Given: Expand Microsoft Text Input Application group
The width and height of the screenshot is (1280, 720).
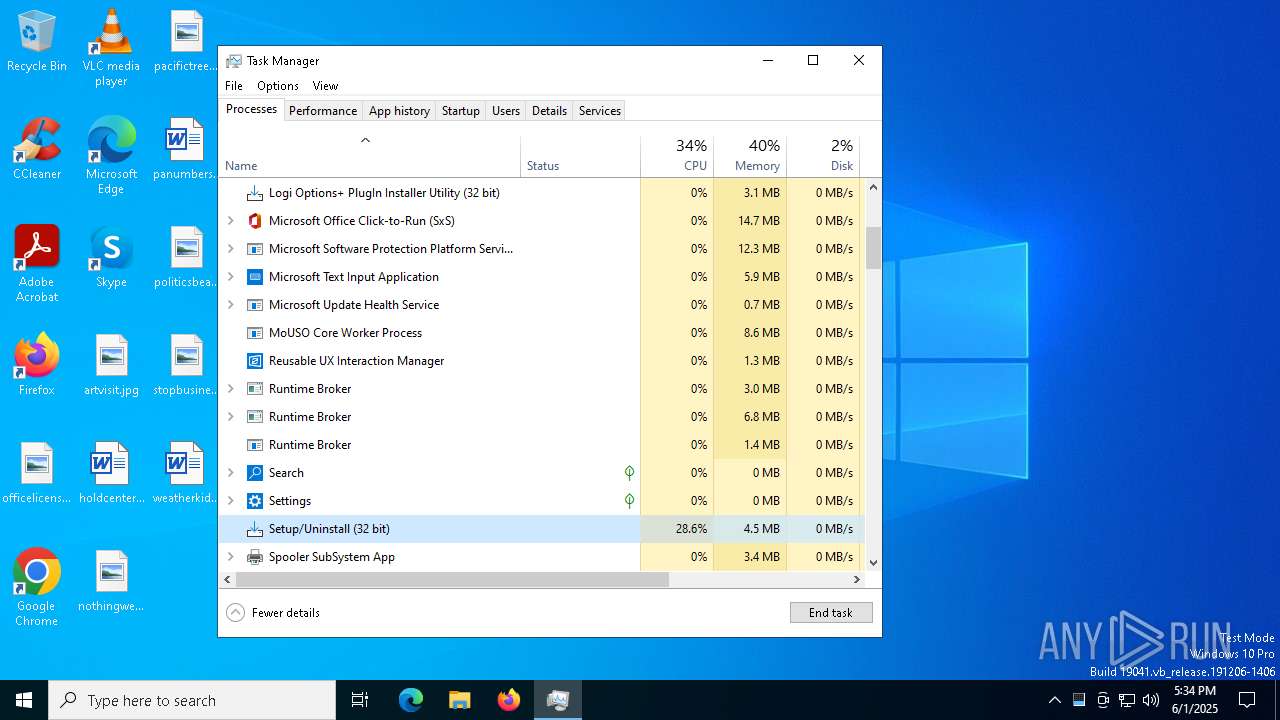Looking at the screenshot, I should tap(231, 277).
